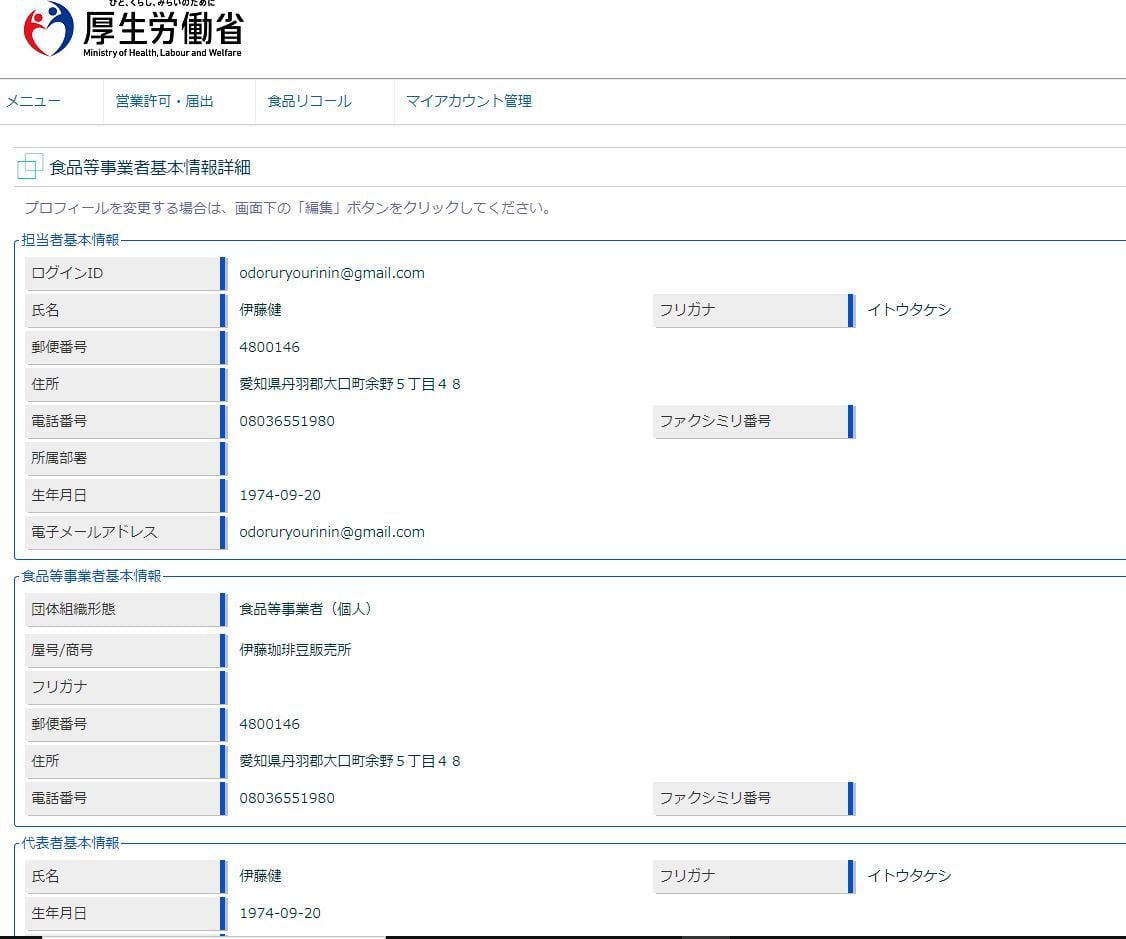This screenshot has width=1126, height=939.
Task: Select the 屋号/商号 value 伊藤珈琲豆販売所
Action: click(295, 650)
